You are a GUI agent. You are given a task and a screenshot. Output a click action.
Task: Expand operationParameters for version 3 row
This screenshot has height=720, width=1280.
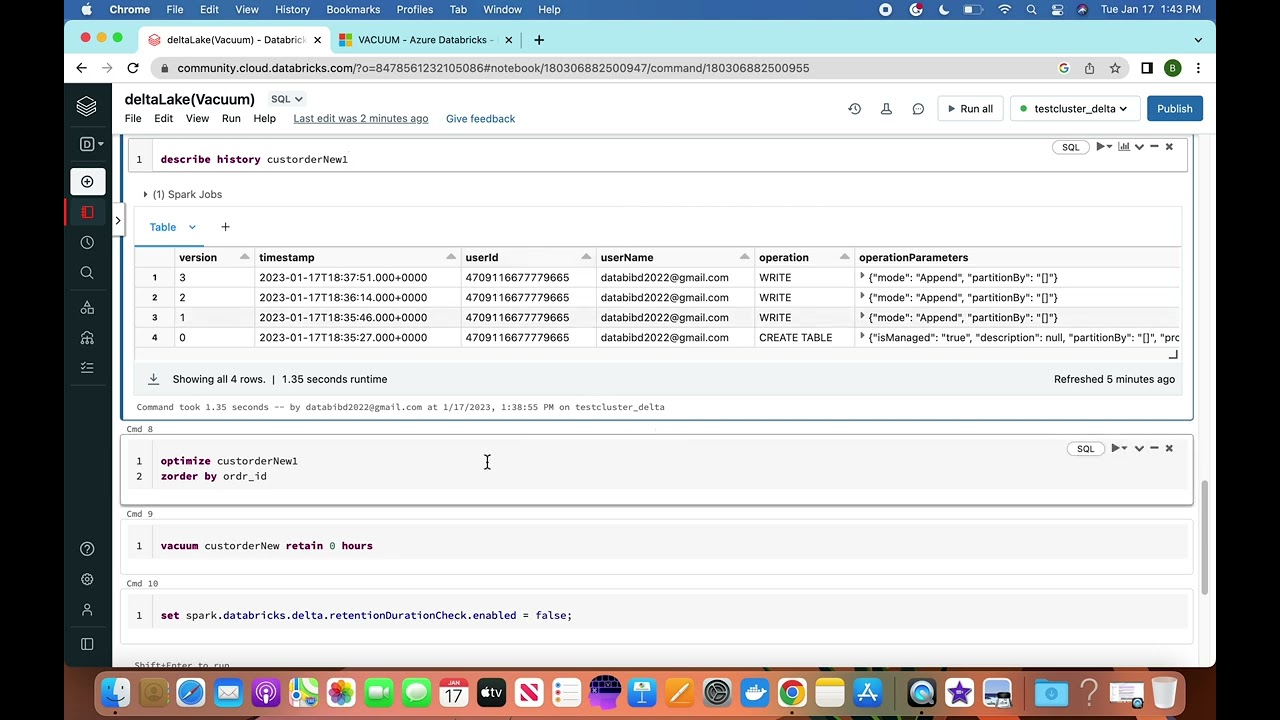[x=862, y=277]
